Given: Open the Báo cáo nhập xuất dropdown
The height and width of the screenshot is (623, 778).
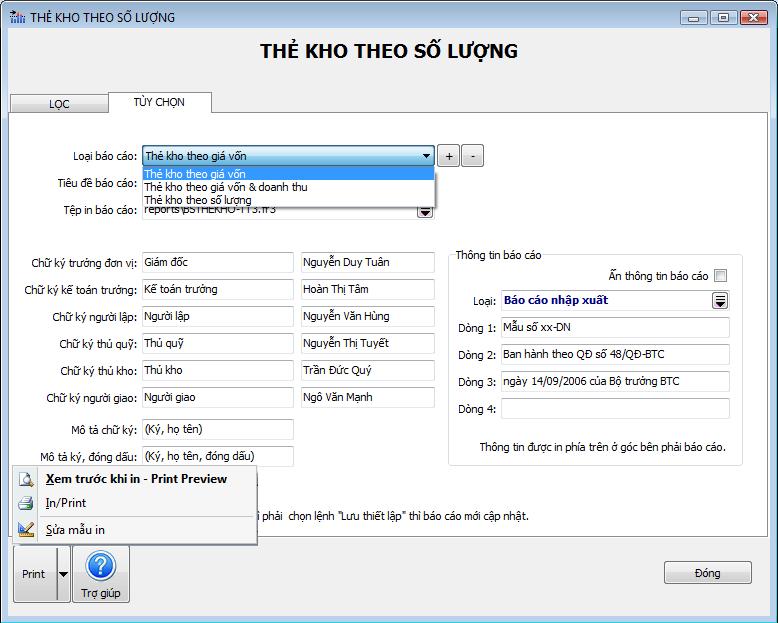Looking at the screenshot, I should (x=719, y=301).
